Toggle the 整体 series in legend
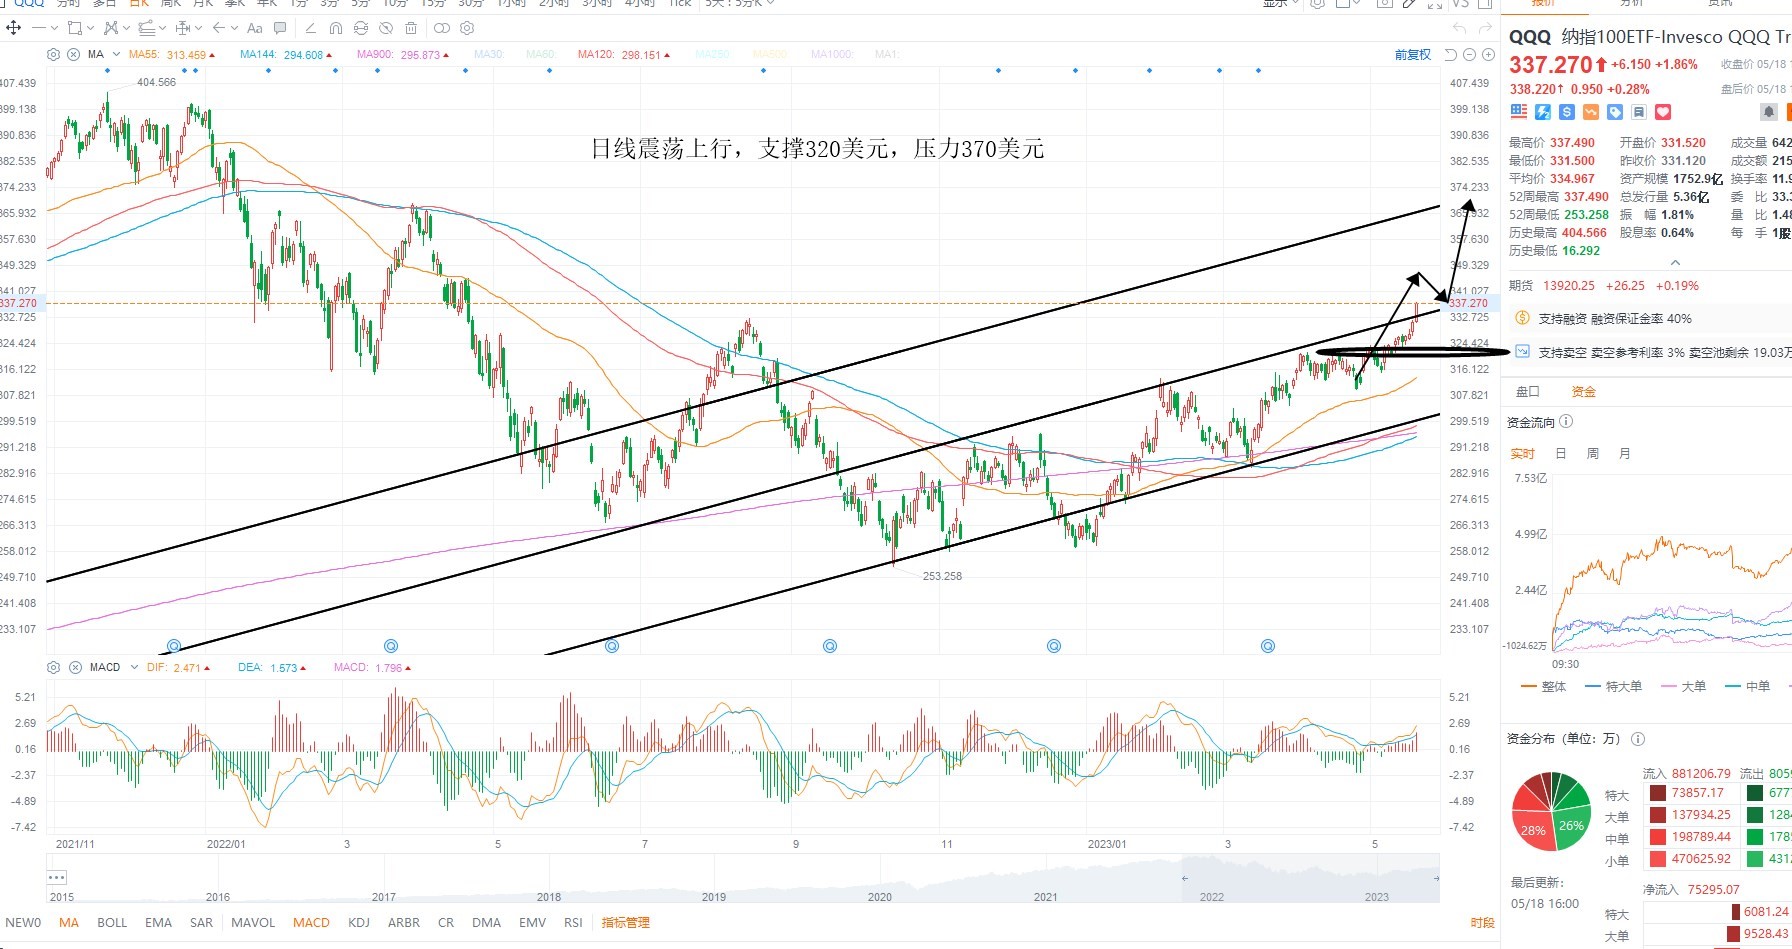The image size is (1792, 949). [1544, 687]
